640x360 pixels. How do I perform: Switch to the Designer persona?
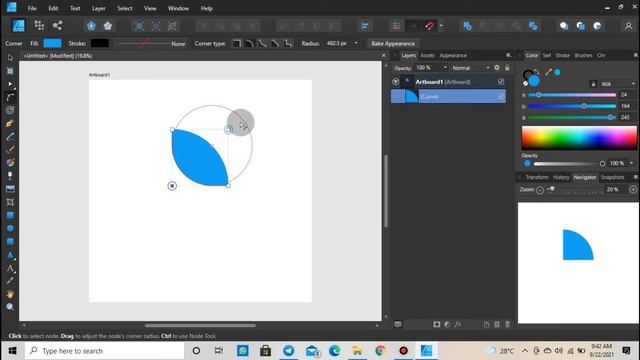point(18,26)
